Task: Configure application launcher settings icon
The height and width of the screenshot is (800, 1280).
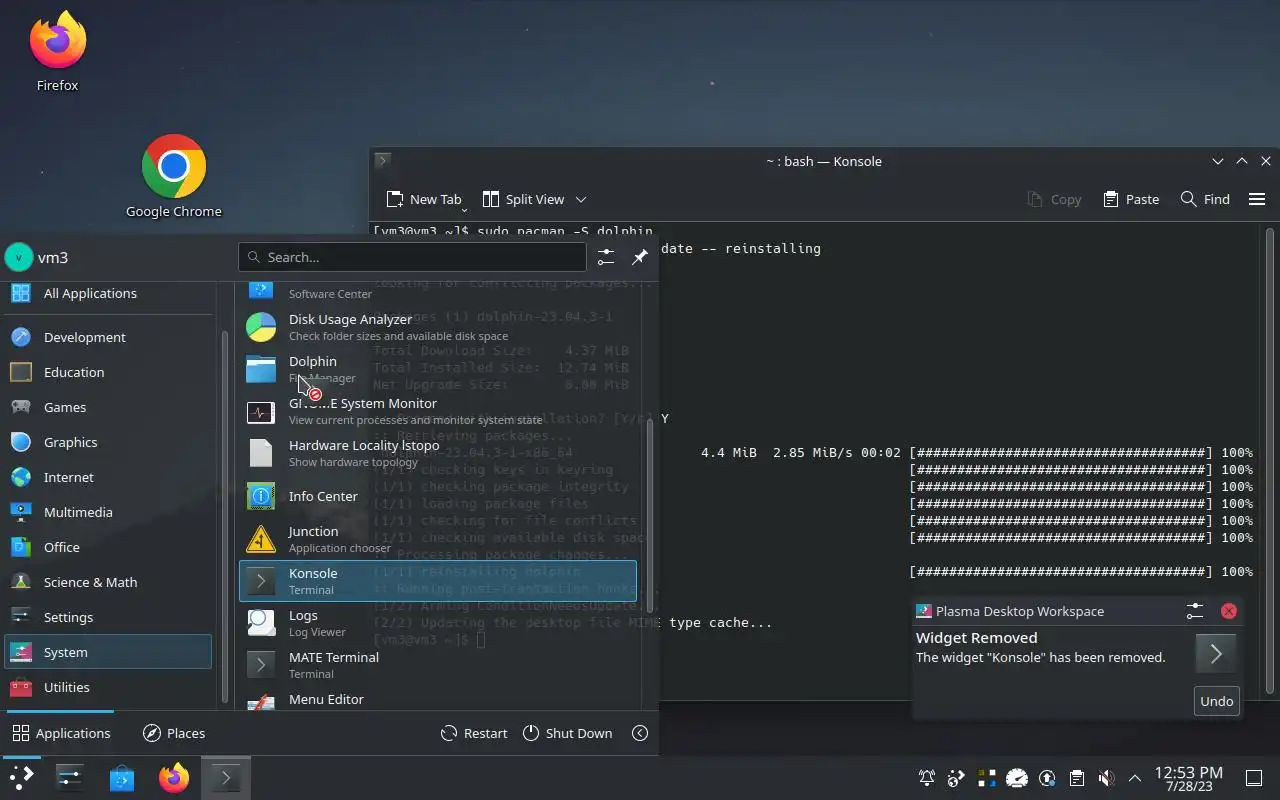Action: (x=606, y=257)
